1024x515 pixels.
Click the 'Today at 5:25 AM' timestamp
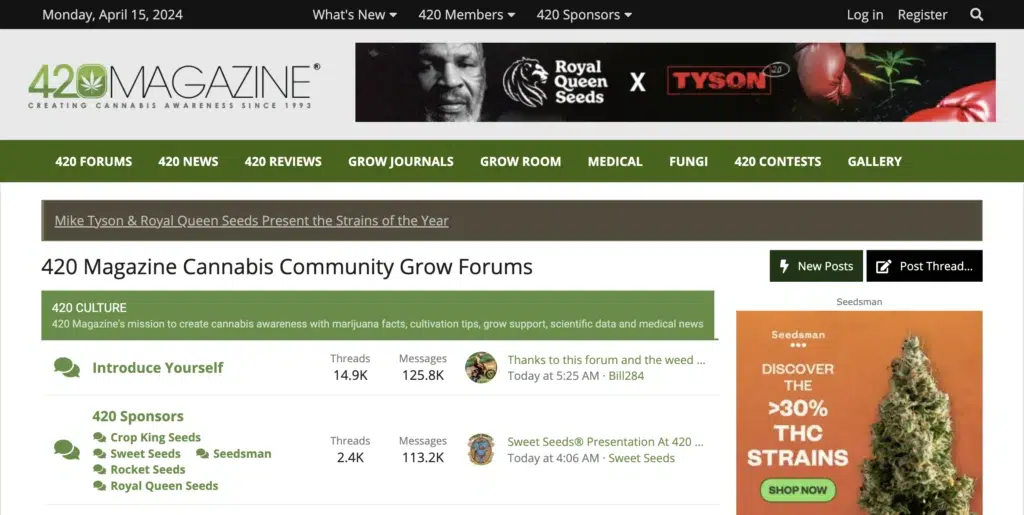pos(553,375)
